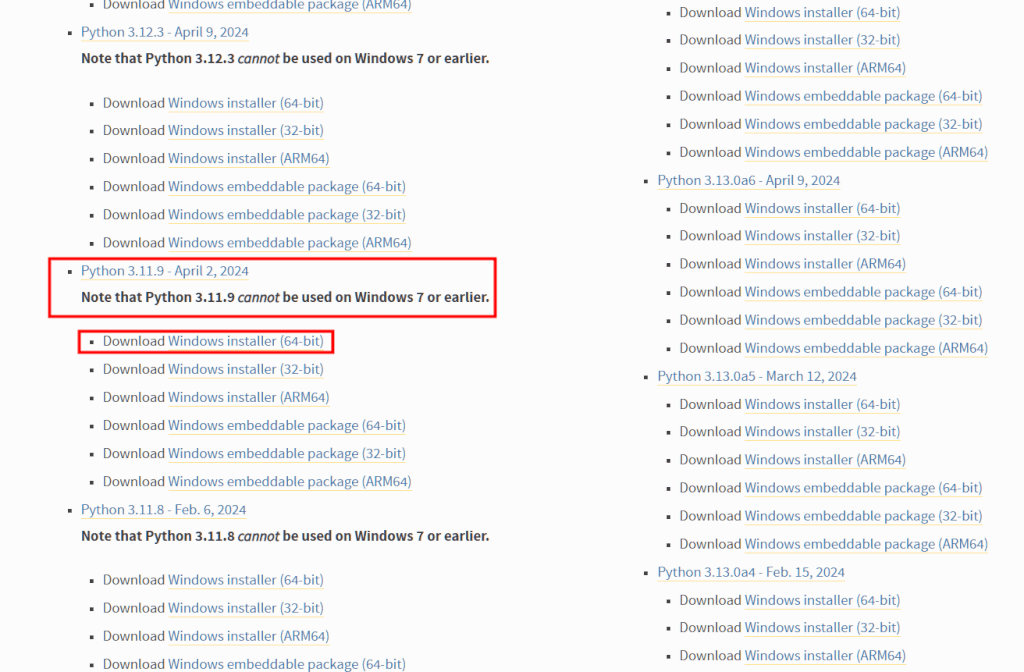Download Python 3.12.3 embeddable package (32-bit)
Image resolution: width=1024 pixels, height=672 pixels.
[287, 215]
